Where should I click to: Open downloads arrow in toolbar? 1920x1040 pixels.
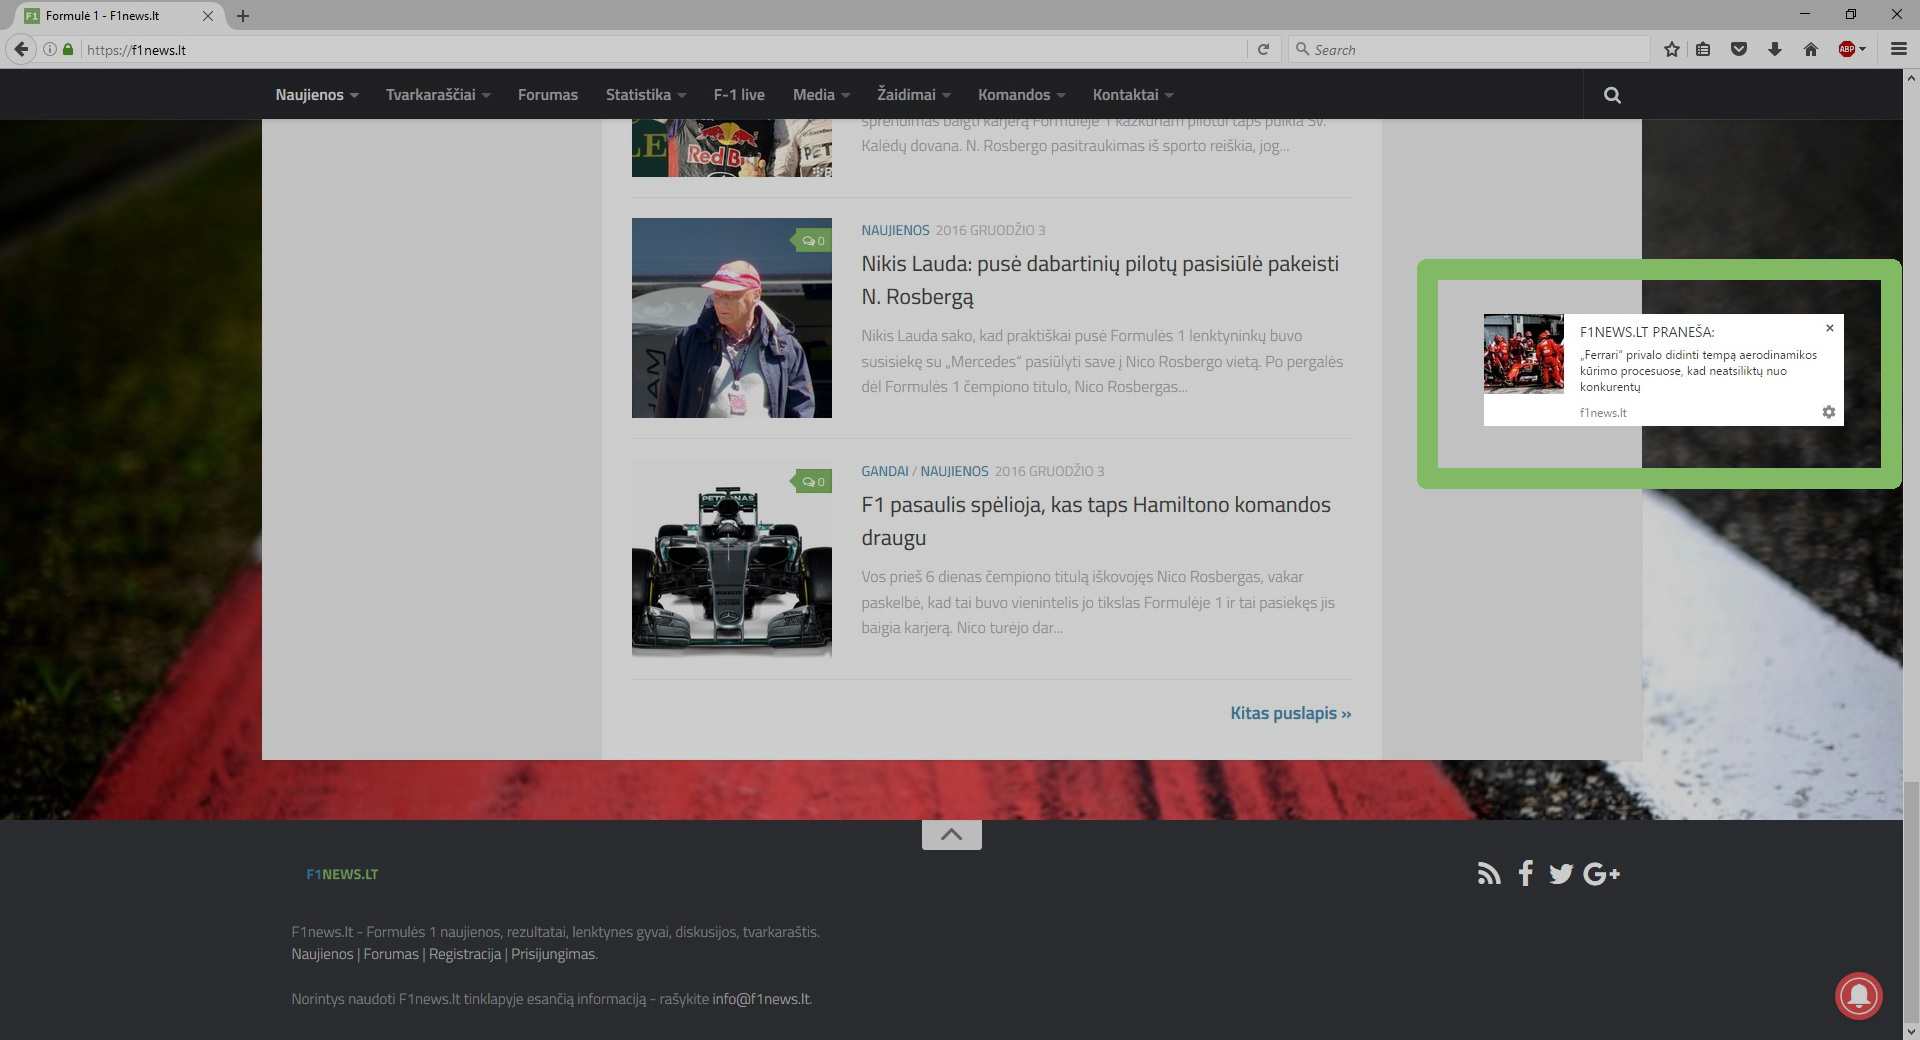[x=1775, y=49]
